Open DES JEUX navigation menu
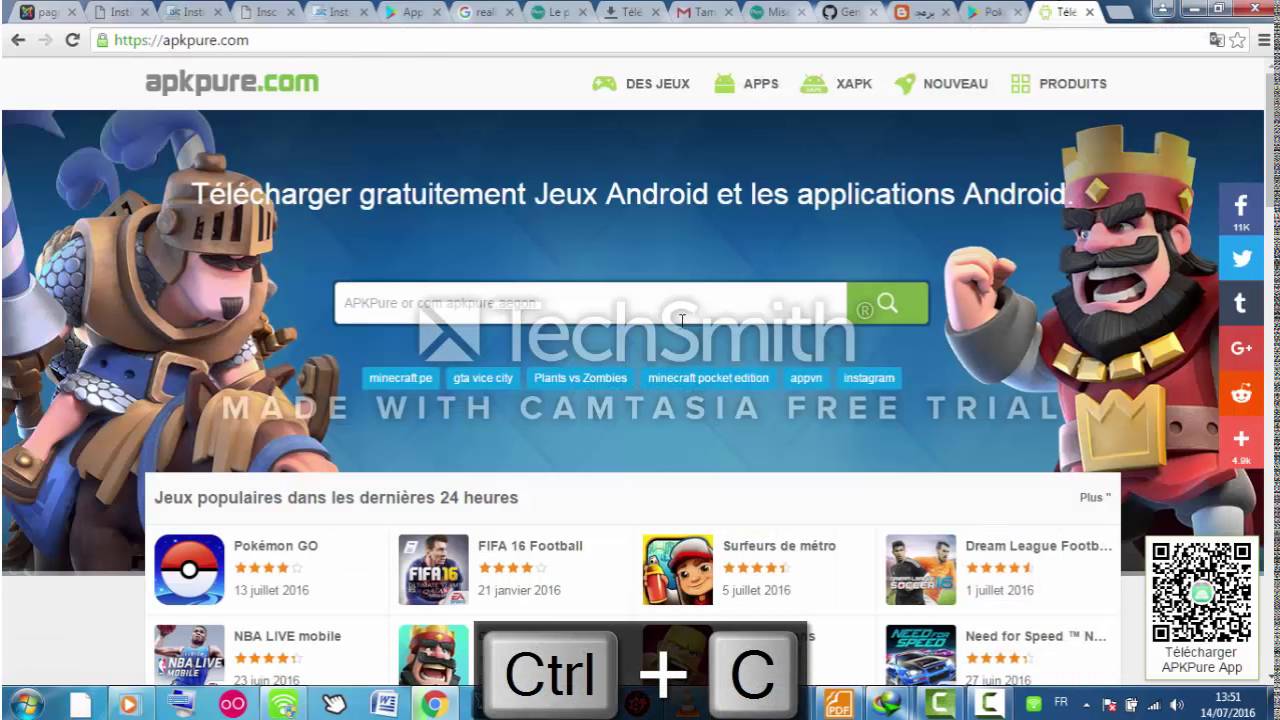This screenshot has height=720, width=1280. pyautogui.click(x=641, y=84)
